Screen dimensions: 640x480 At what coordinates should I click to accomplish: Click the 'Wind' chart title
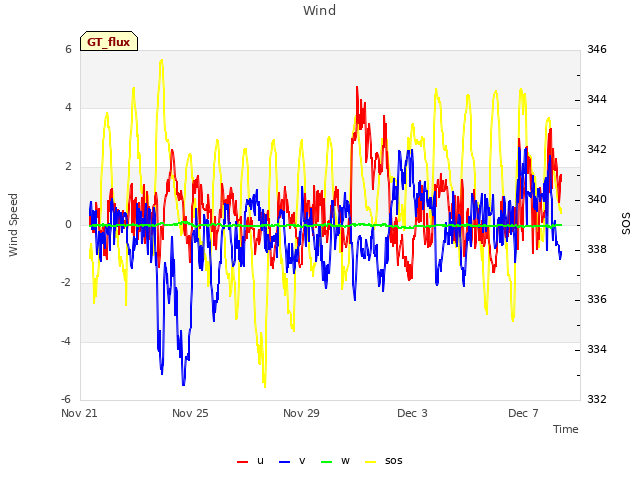pyautogui.click(x=320, y=10)
